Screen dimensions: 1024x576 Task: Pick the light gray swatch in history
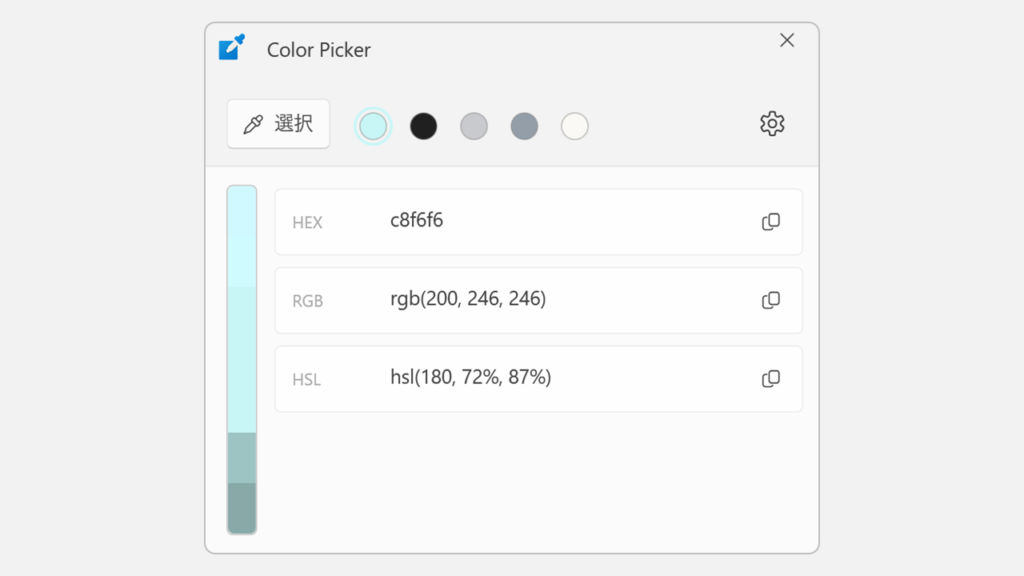[473, 126]
